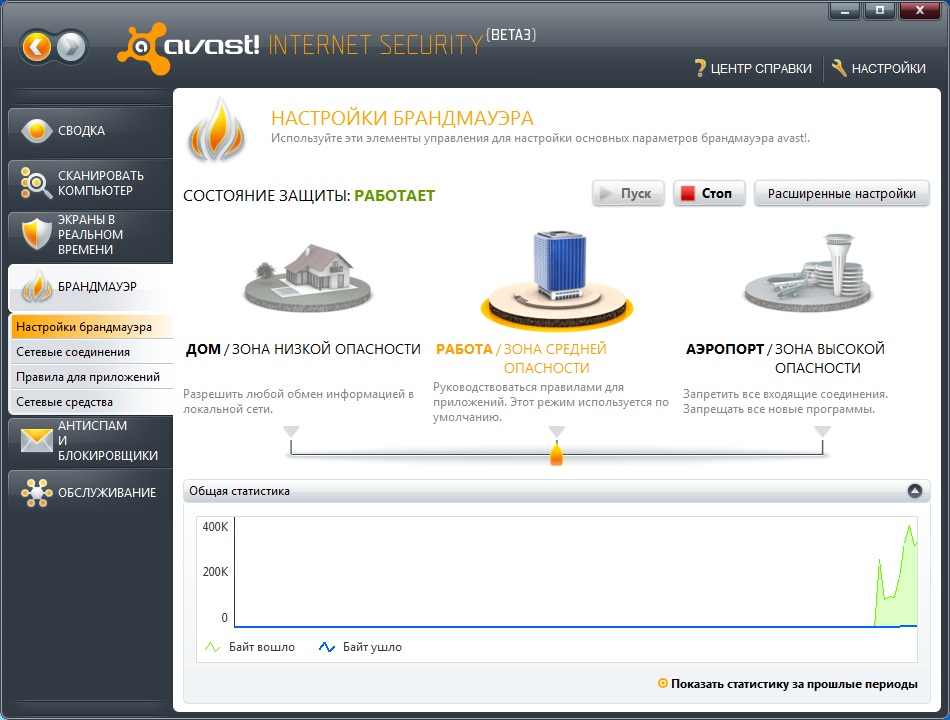
Task: Open АНТИСПАМ И БЛОКИРОВЩИКИ section
Action: (91, 441)
